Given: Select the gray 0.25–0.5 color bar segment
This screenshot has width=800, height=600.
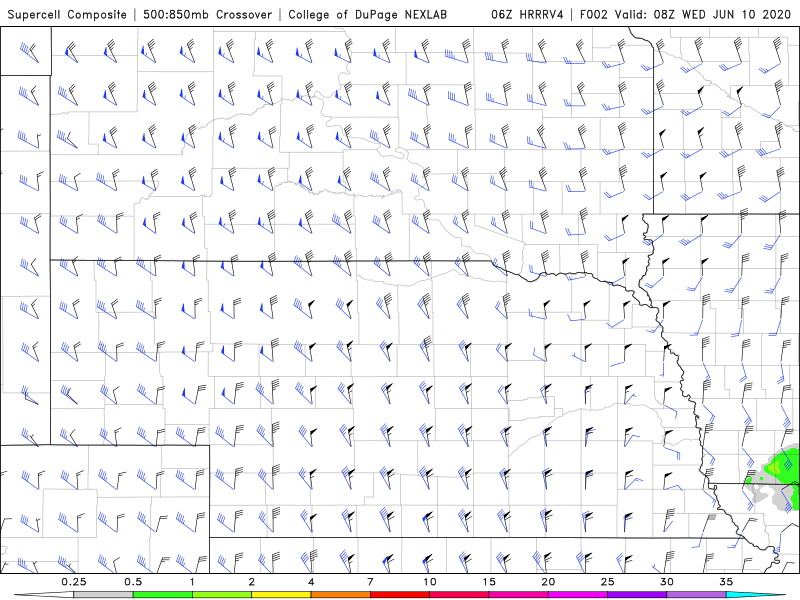Looking at the screenshot, I should click(x=103, y=595).
